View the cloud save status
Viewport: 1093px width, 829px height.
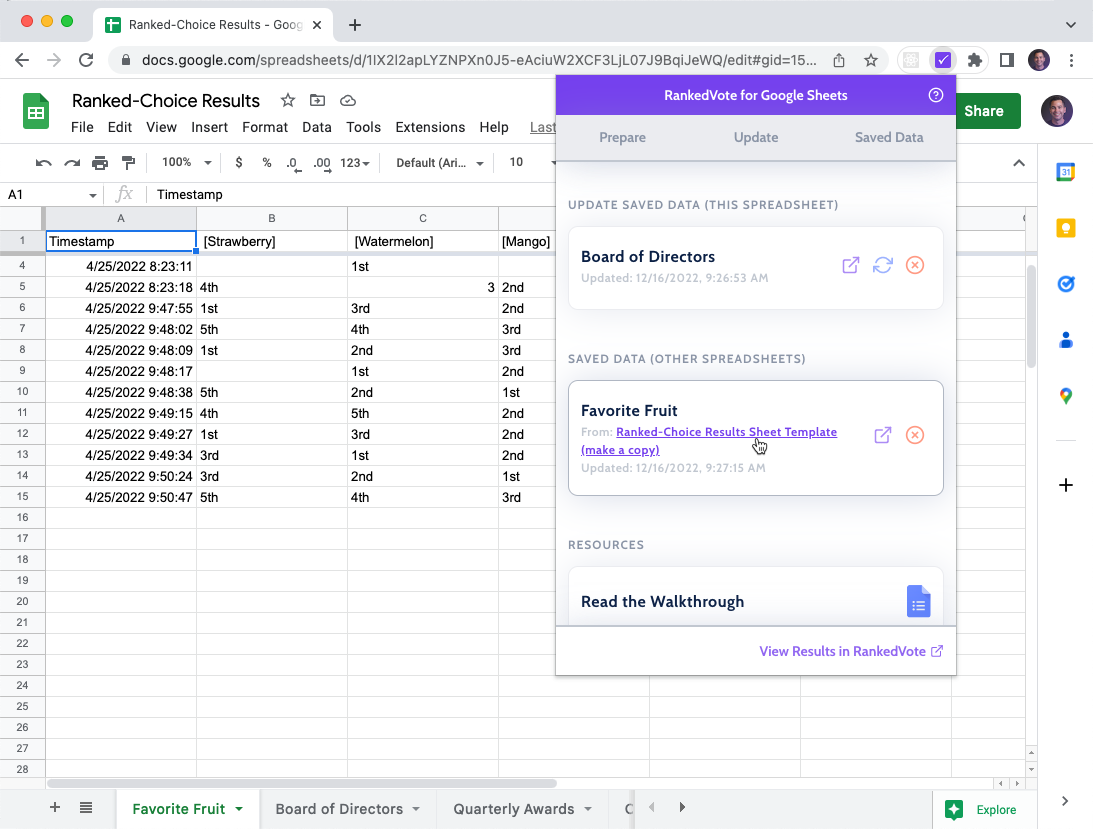click(348, 100)
